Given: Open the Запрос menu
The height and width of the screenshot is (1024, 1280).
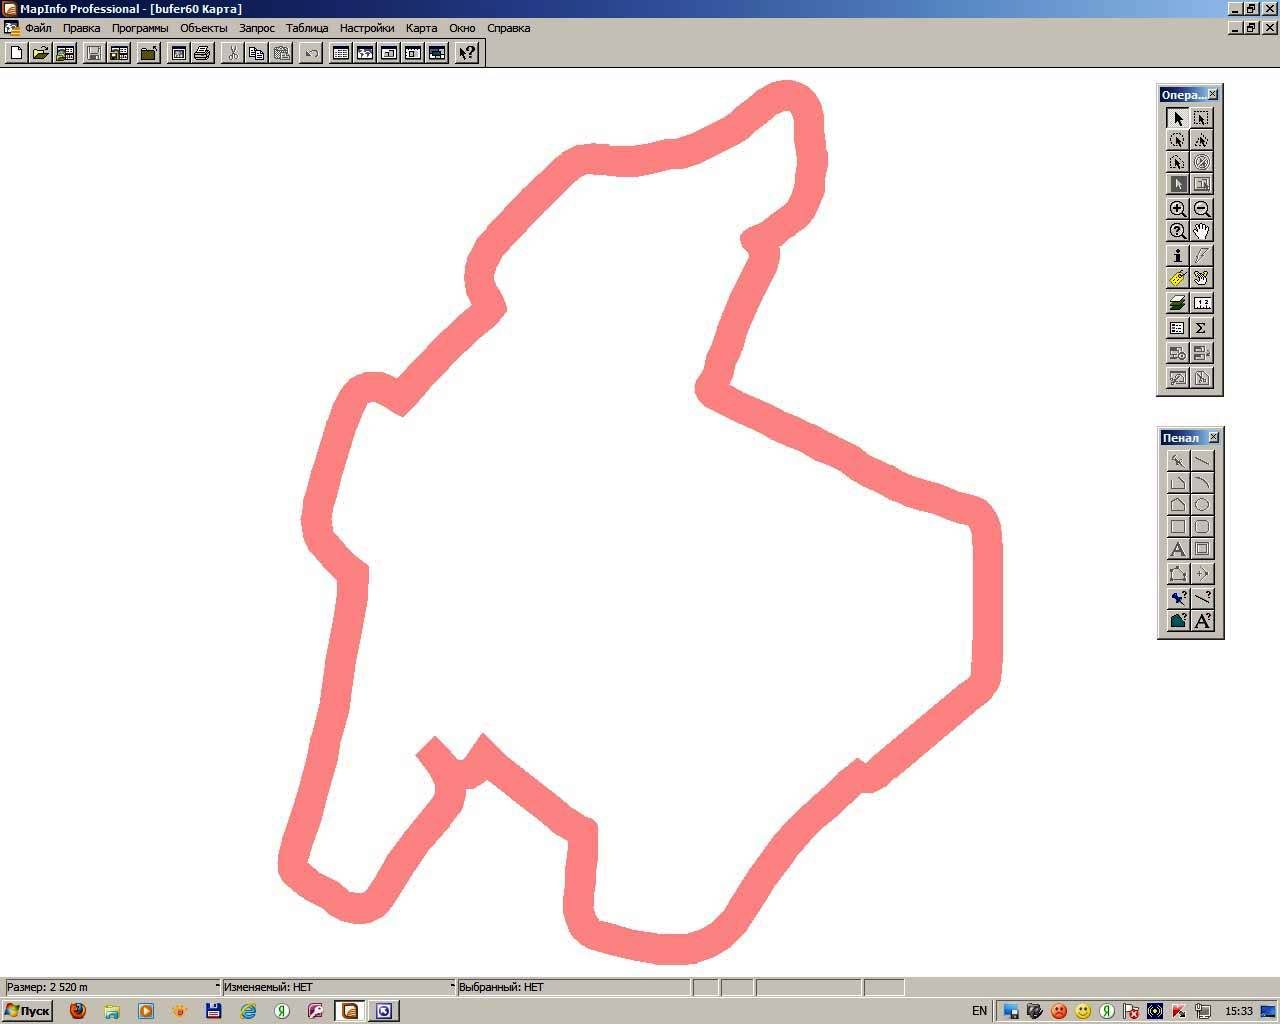Looking at the screenshot, I should pyautogui.click(x=257, y=28).
